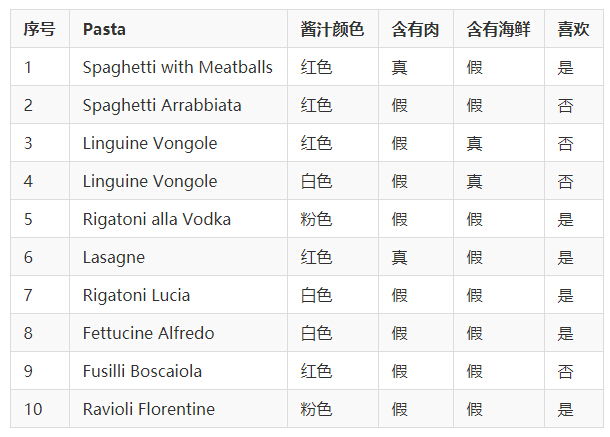610x437 pixels.
Task: Select the Spaghetti Arrabbiata cell
Action: coord(162,105)
